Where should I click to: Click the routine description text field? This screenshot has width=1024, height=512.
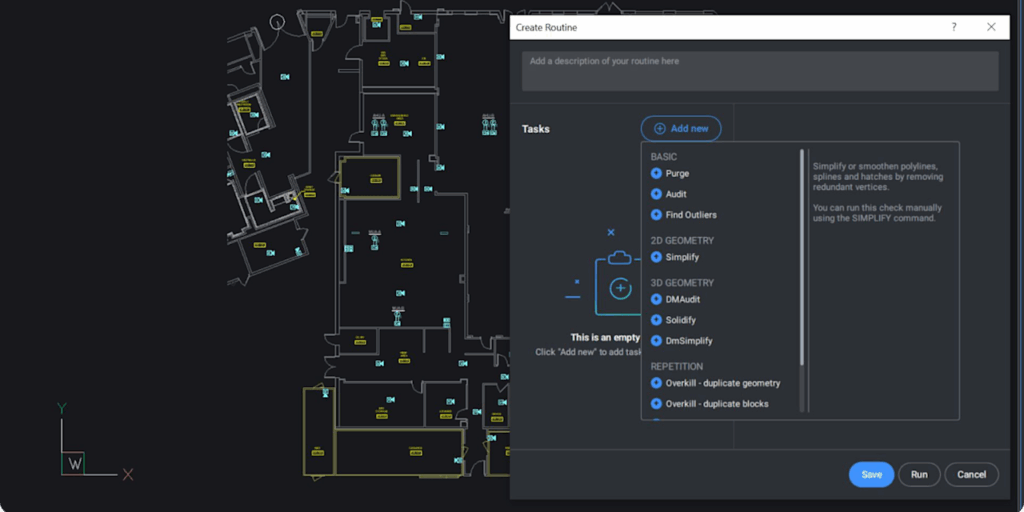[x=759, y=71]
